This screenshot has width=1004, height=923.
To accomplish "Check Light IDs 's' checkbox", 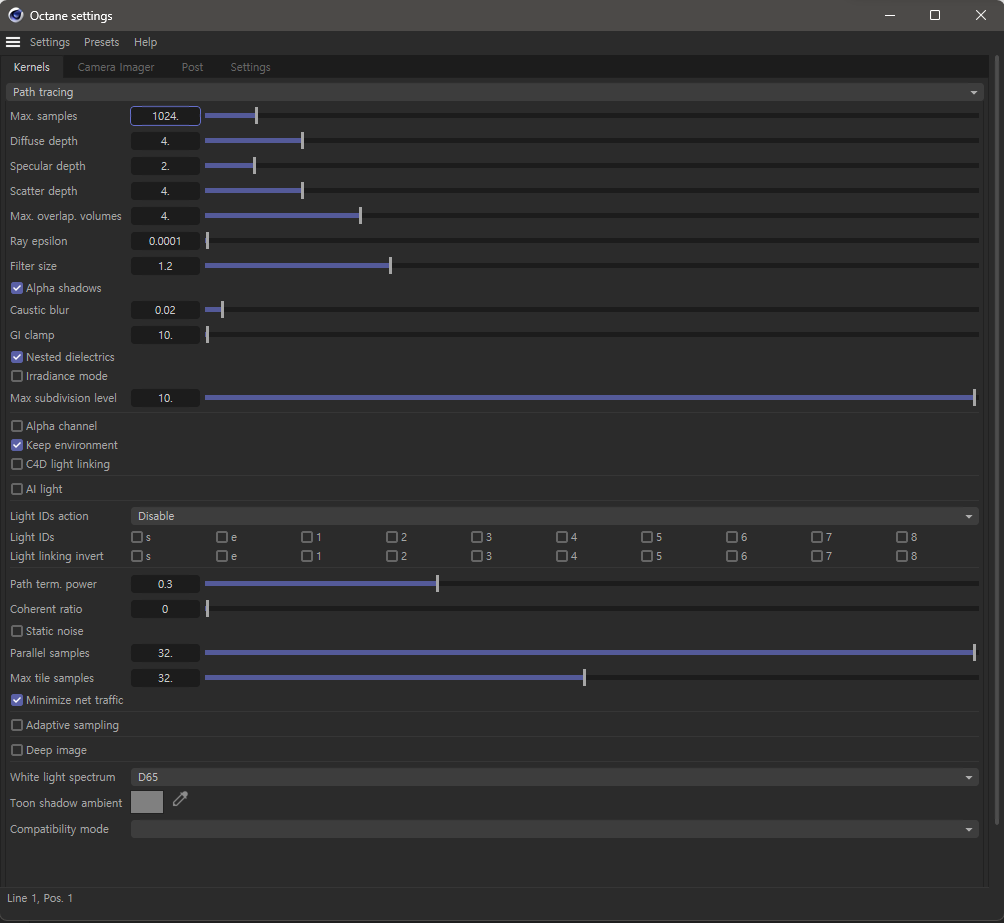I will (137, 537).
